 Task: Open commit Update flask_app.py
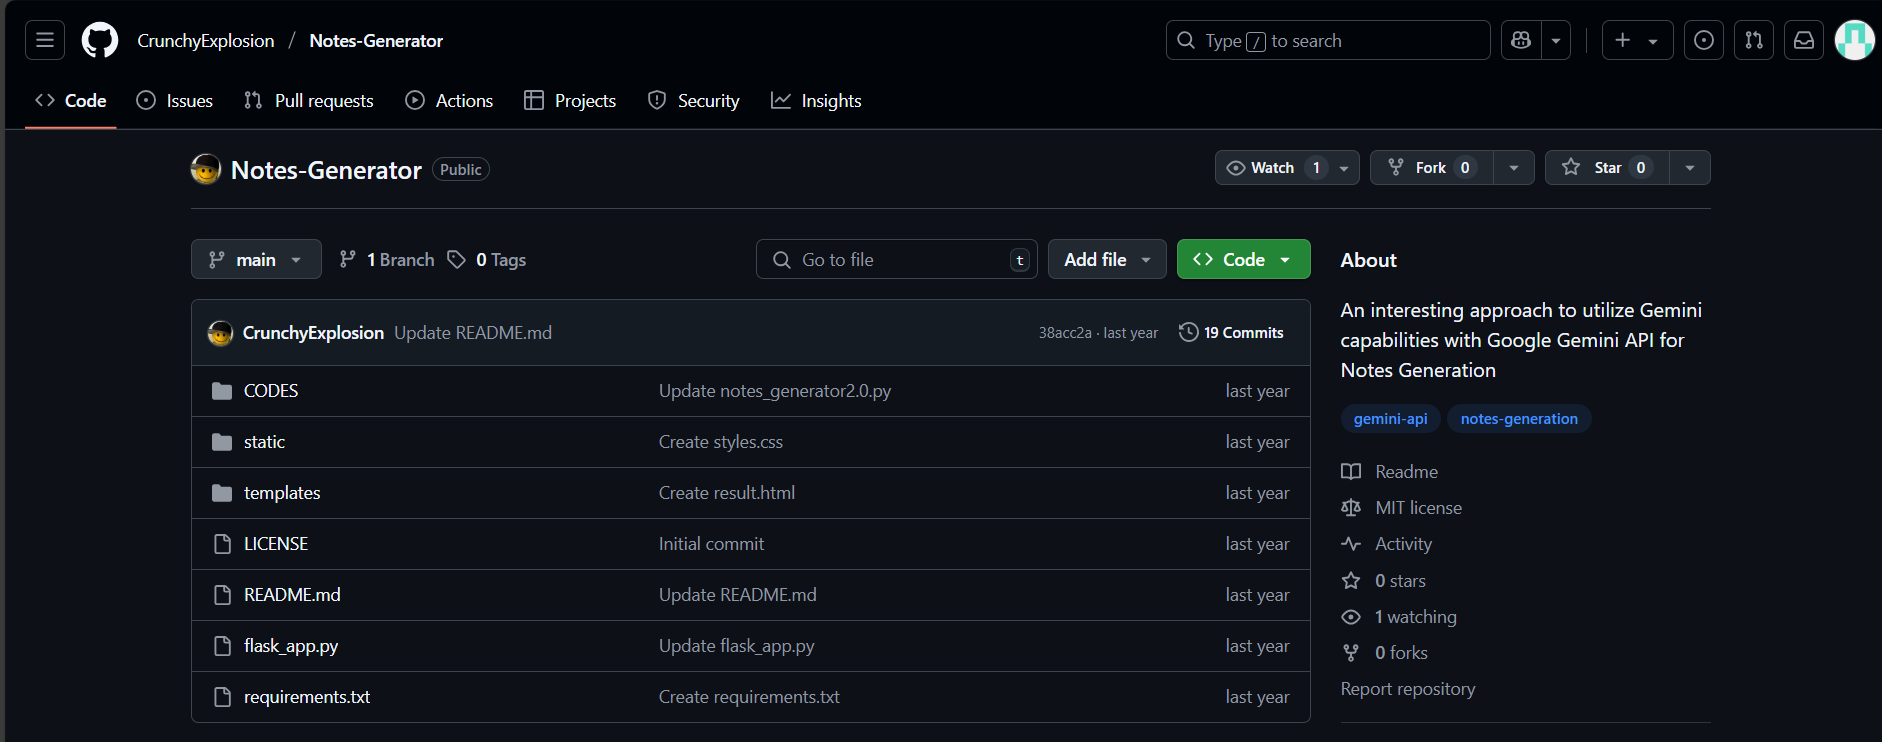[737, 646]
